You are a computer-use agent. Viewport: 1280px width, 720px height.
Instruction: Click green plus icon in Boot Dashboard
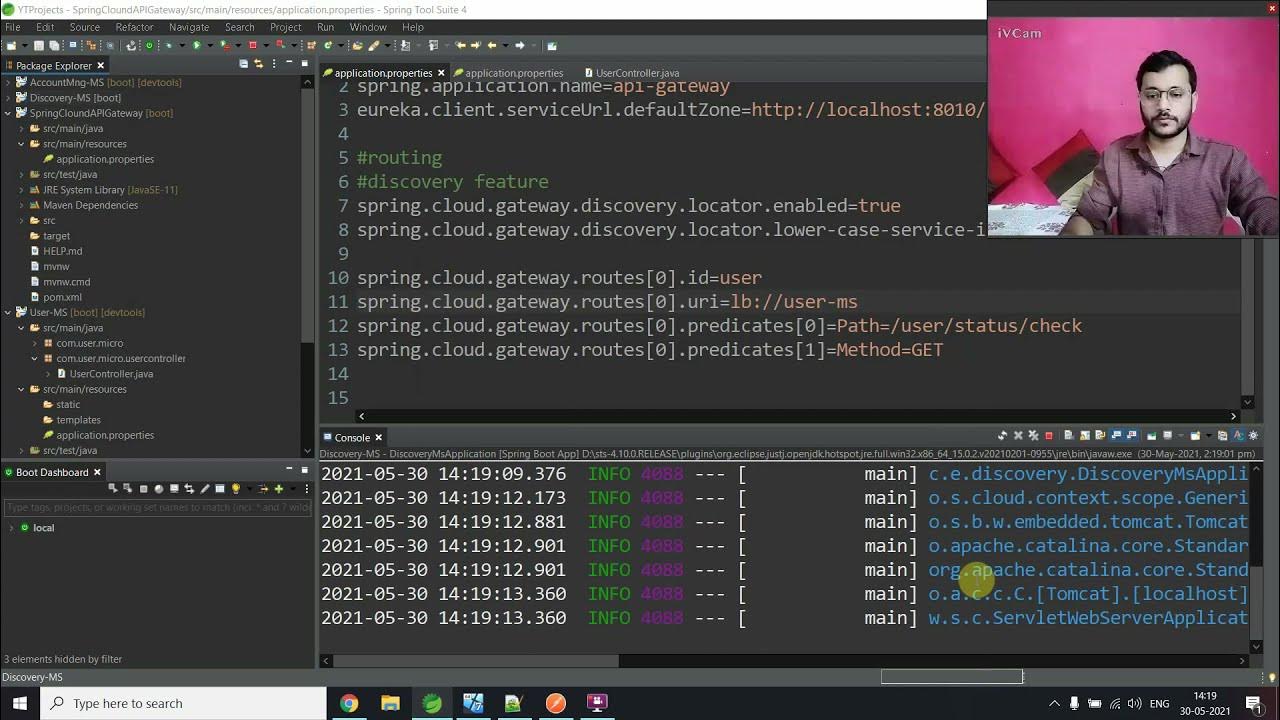(279, 488)
